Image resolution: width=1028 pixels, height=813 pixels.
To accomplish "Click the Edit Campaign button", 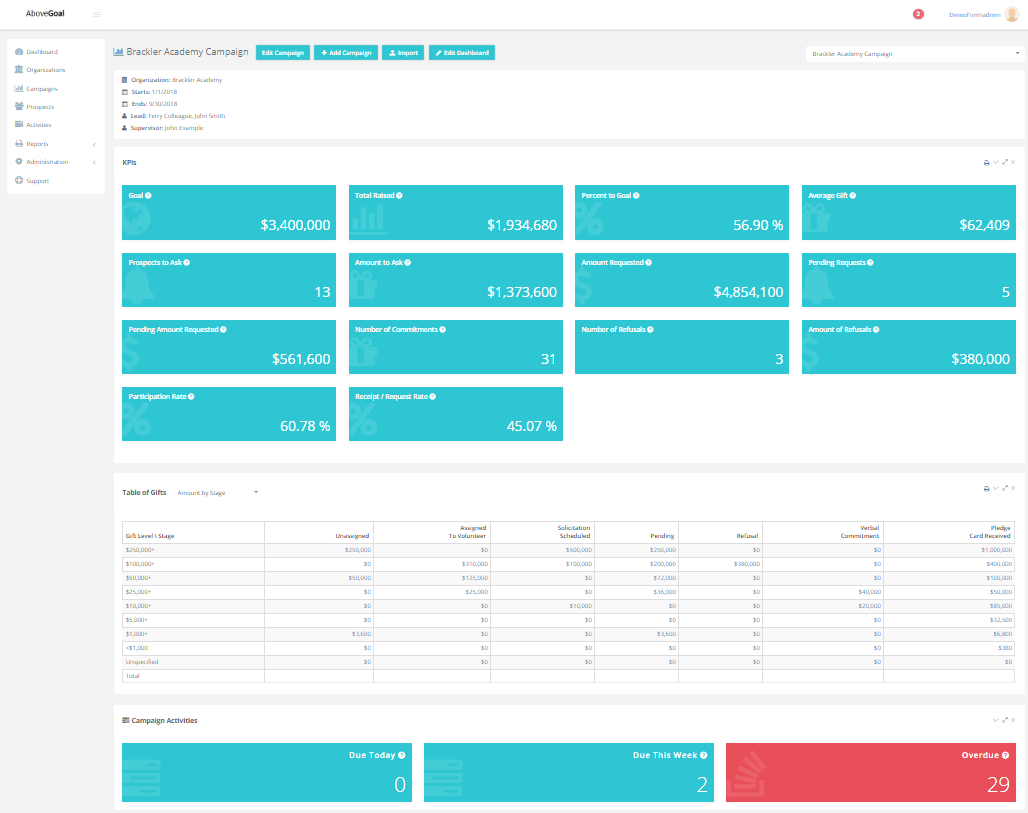I will coord(283,52).
